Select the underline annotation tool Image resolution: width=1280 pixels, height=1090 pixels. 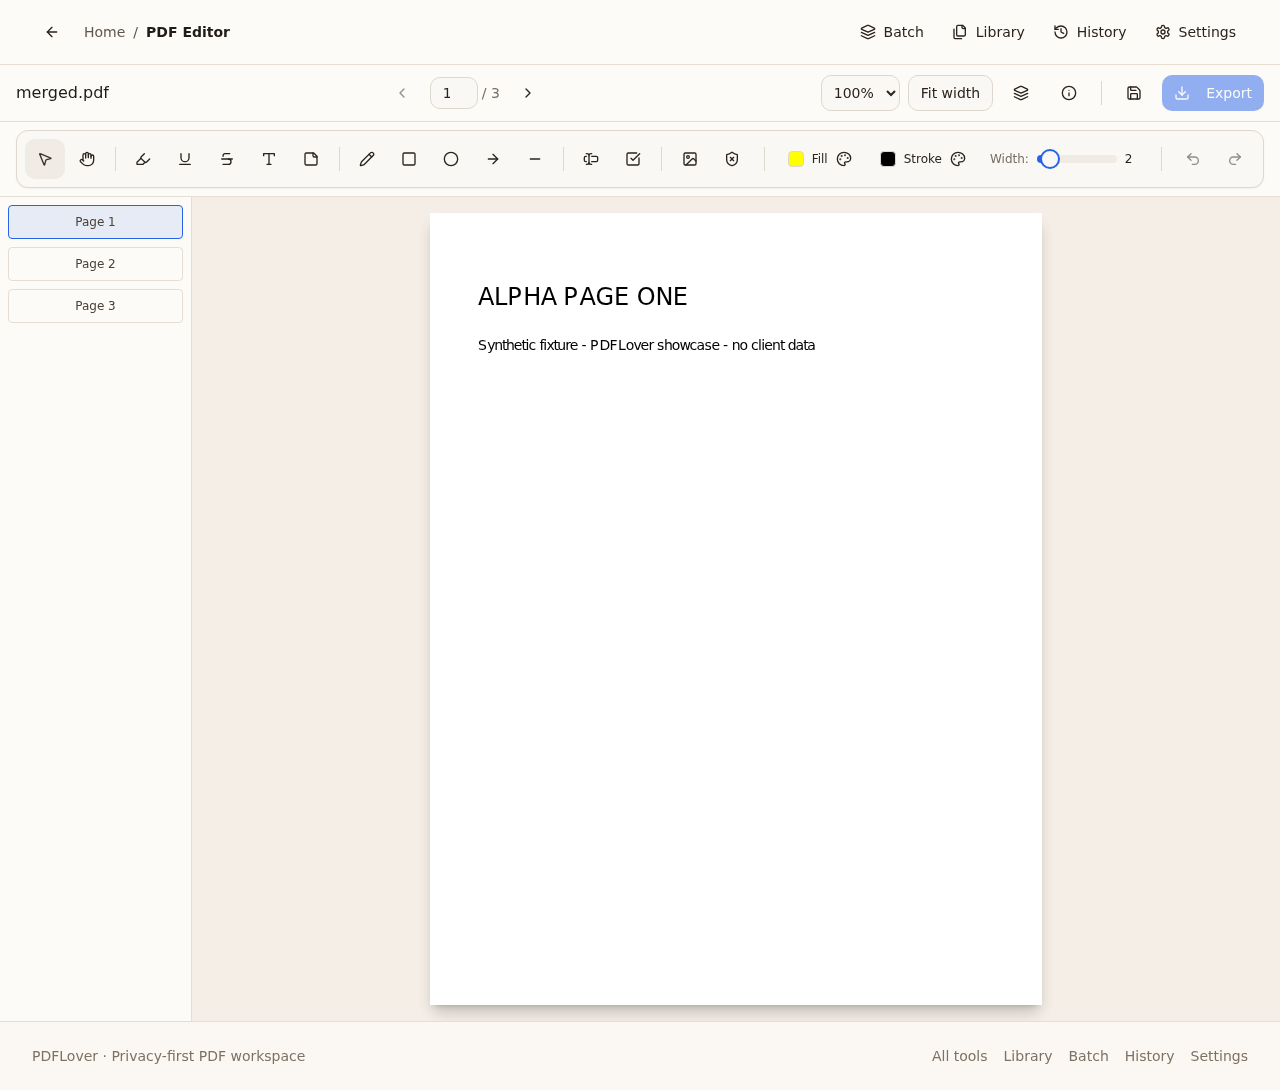click(x=185, y=159)
